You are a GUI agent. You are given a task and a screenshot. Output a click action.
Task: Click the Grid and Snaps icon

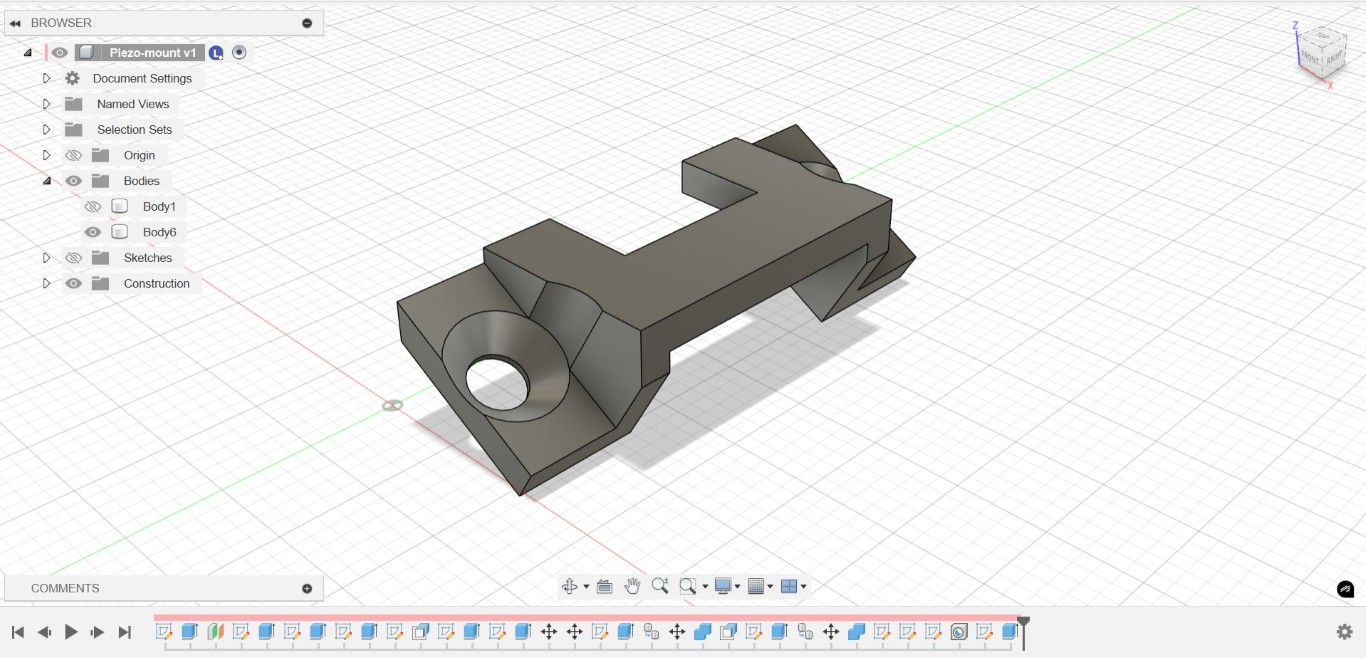click(756, 587)
